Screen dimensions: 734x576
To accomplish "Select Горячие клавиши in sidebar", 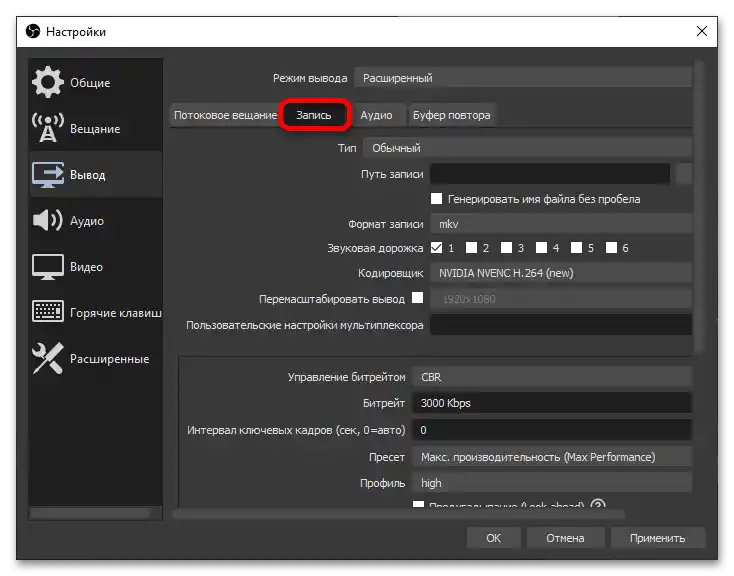I will (x=96, y=312).
